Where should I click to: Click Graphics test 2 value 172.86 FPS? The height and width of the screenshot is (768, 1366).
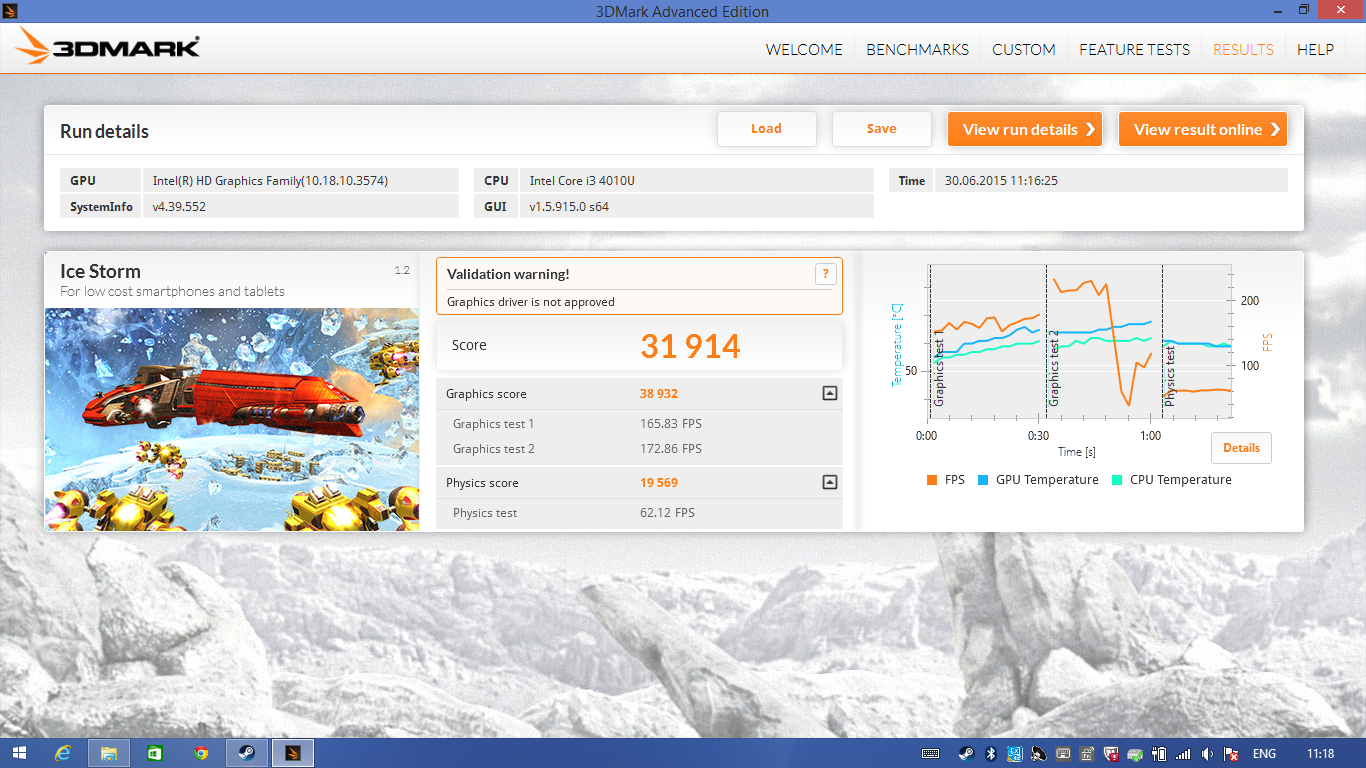671,449
